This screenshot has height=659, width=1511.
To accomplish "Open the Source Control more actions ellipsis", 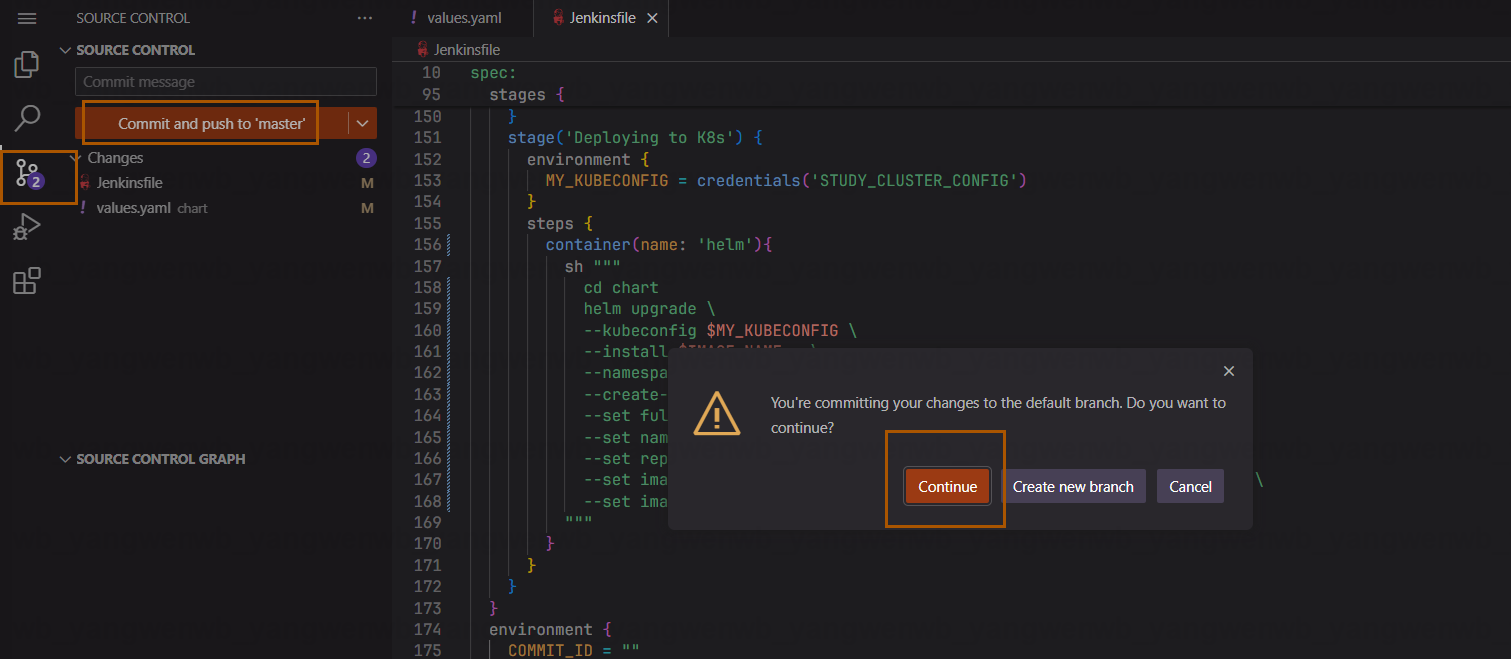I will tap(364, 18).
